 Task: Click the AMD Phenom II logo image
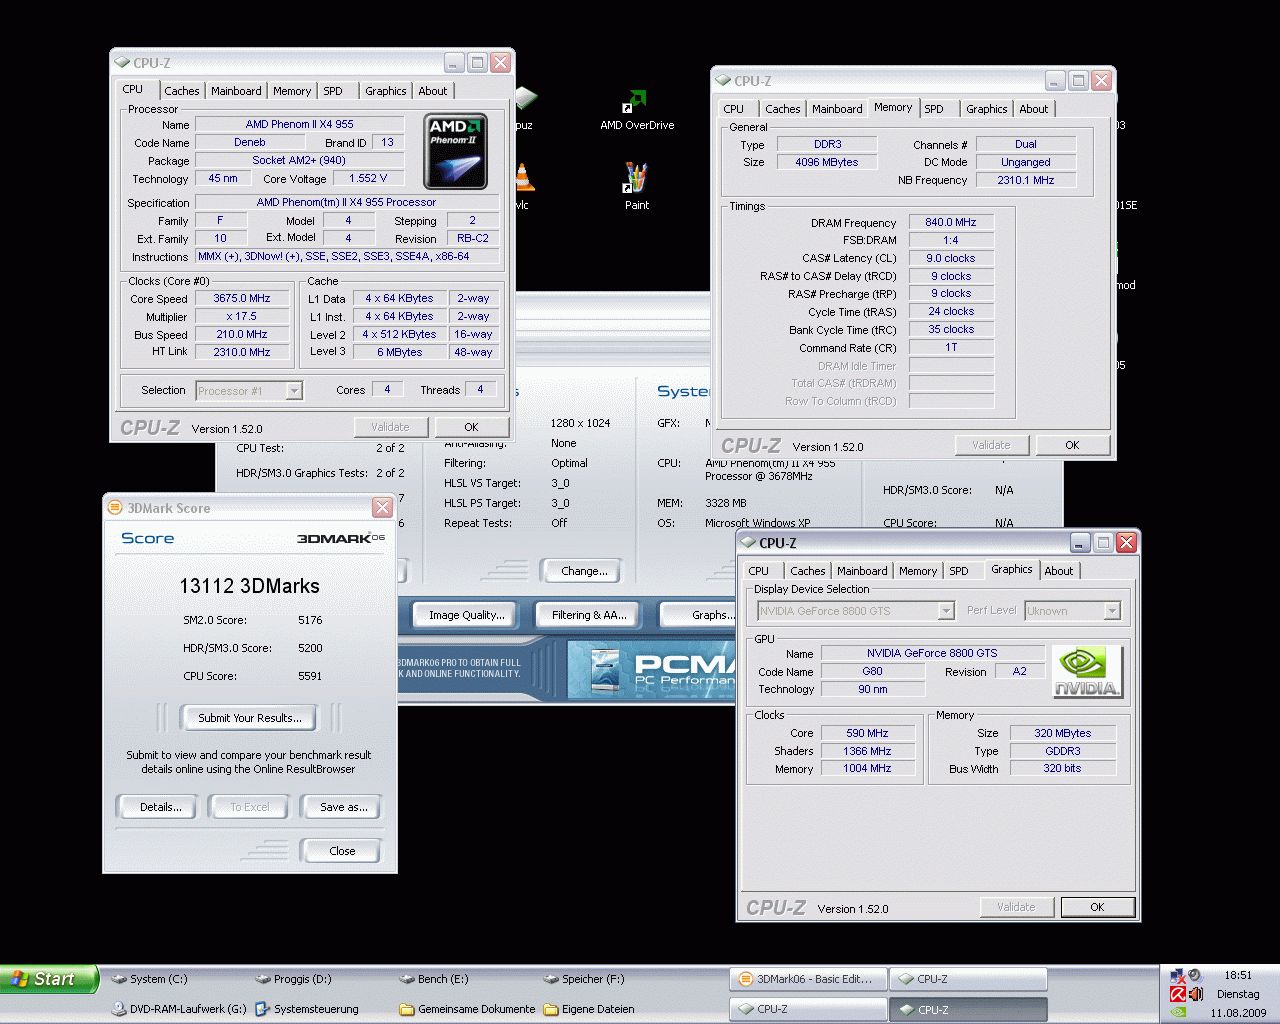point(455,151)
